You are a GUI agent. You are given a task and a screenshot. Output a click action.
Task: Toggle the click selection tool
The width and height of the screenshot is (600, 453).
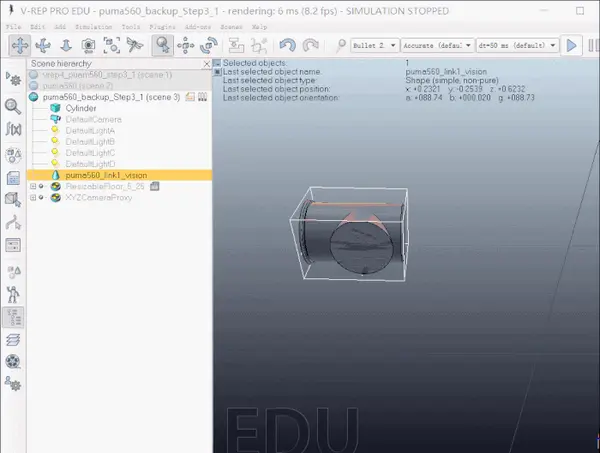coord(163,46)
